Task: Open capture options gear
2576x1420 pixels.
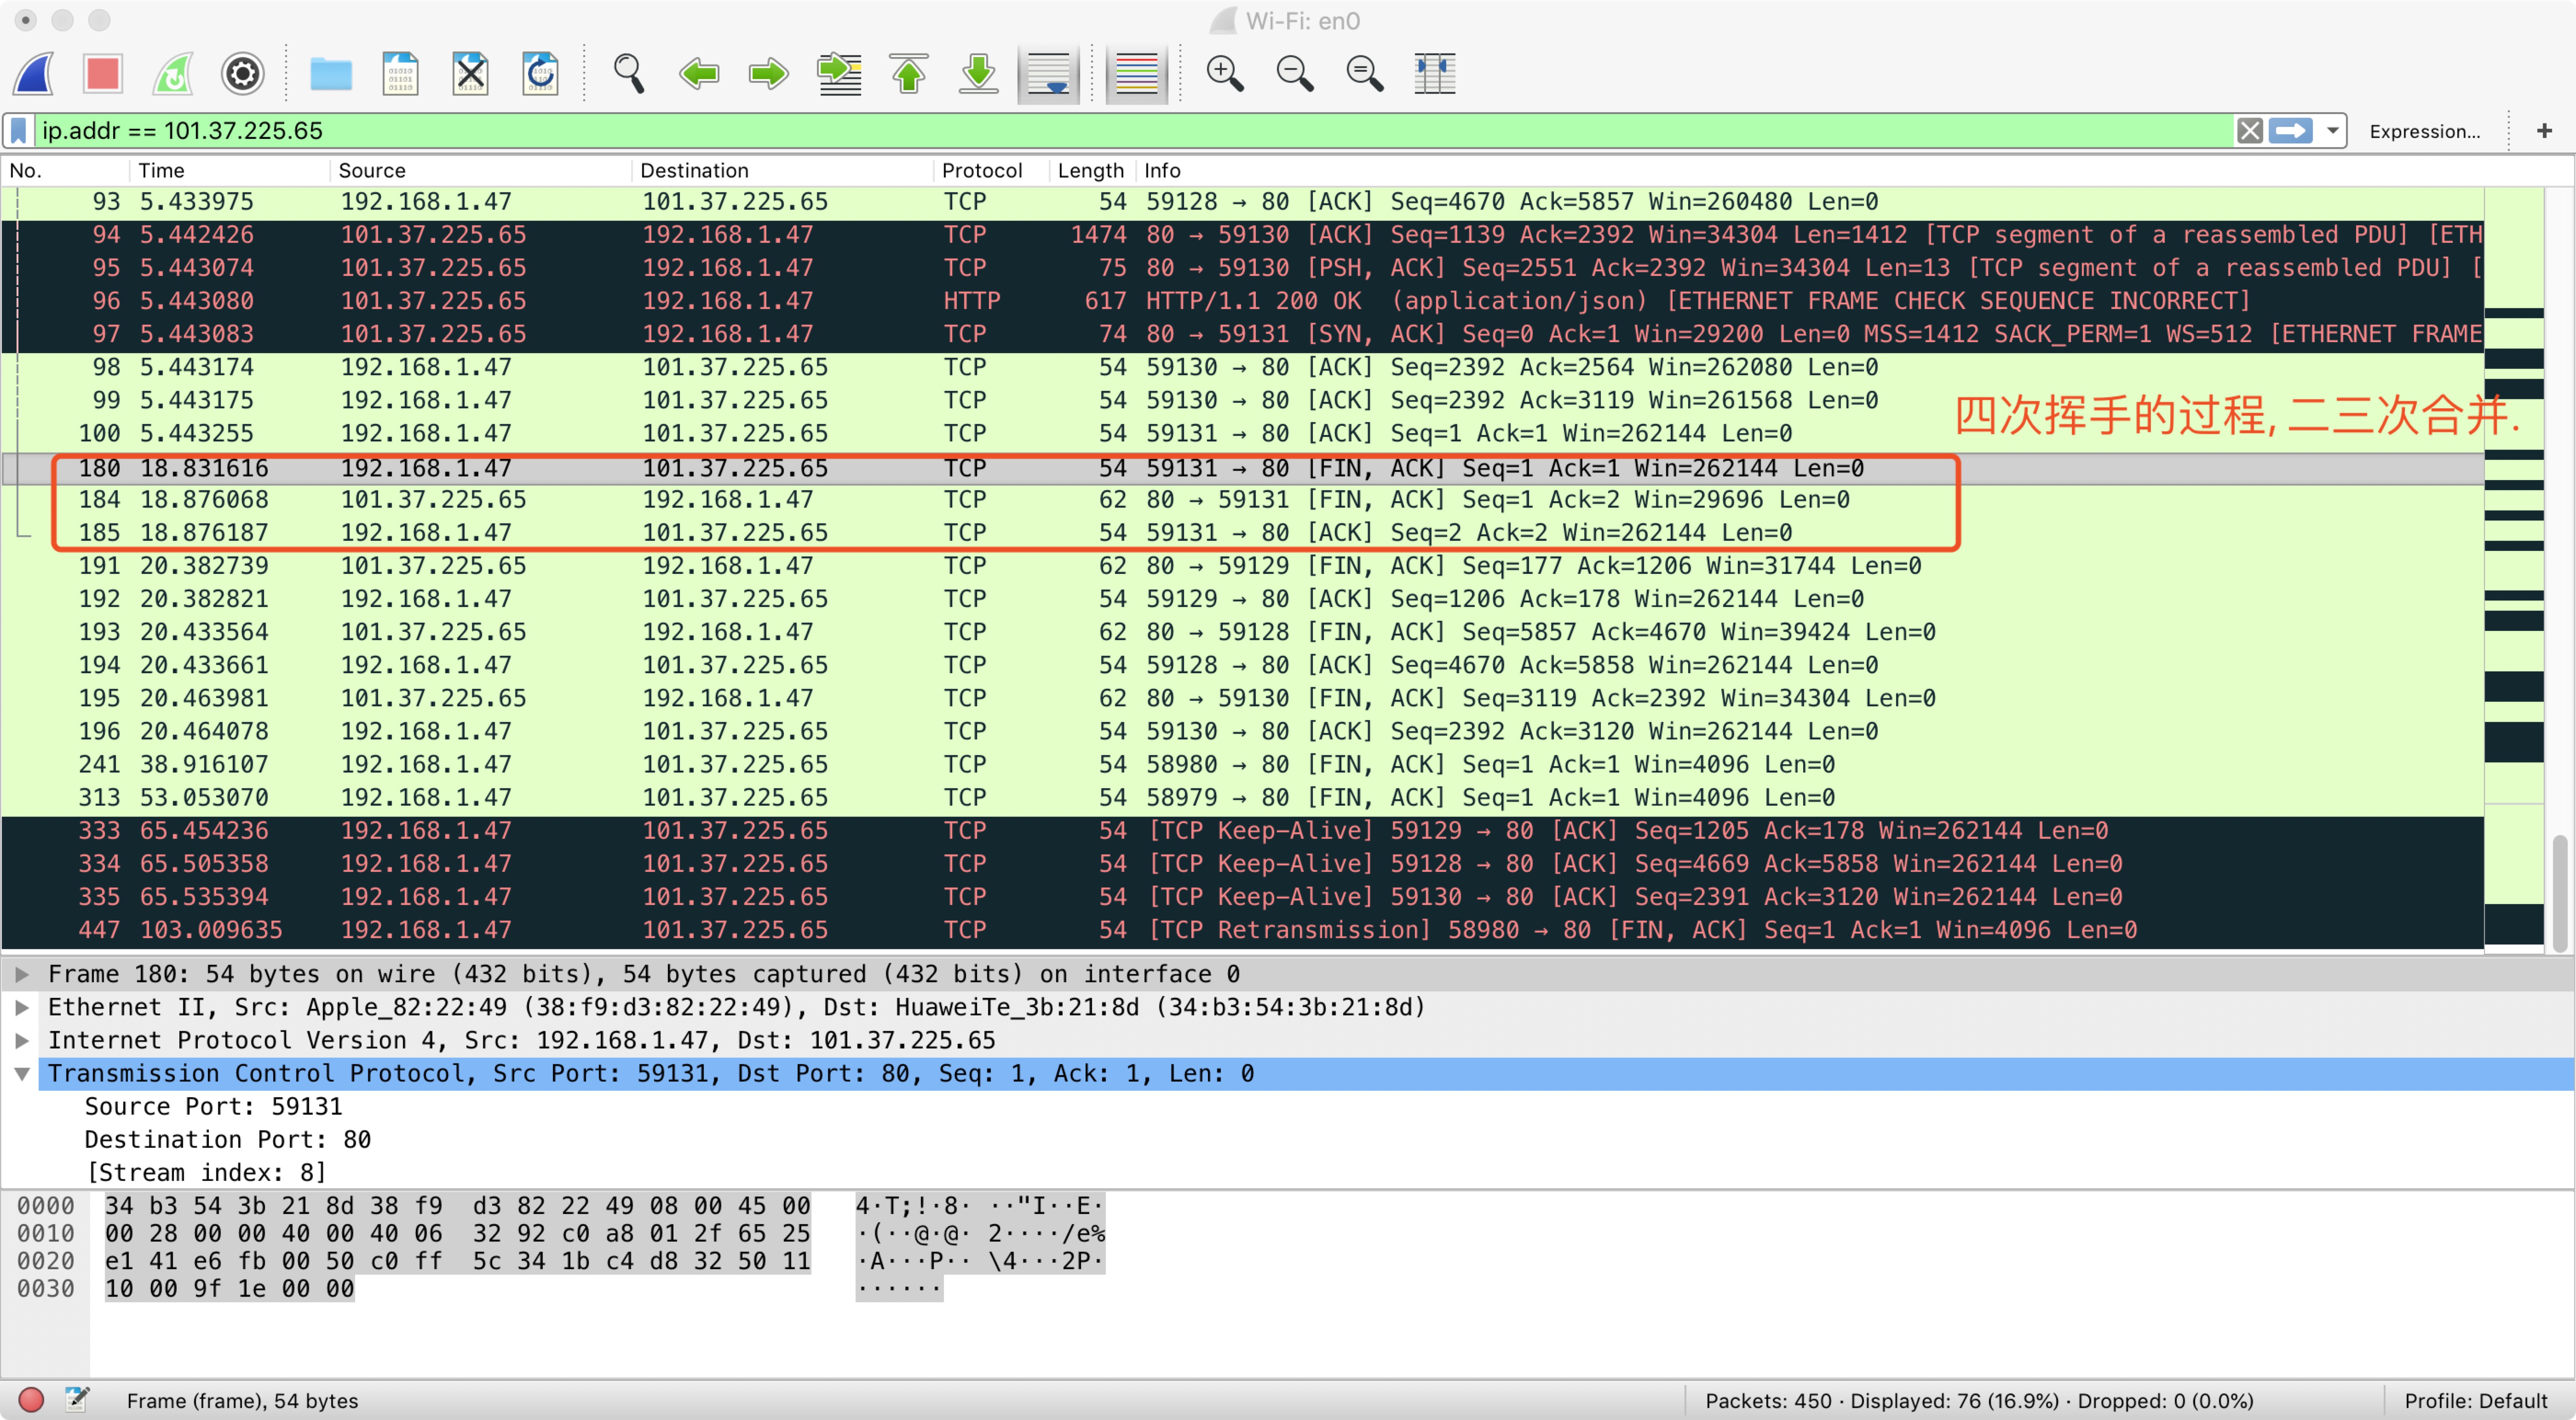Action: click(242, 73)
